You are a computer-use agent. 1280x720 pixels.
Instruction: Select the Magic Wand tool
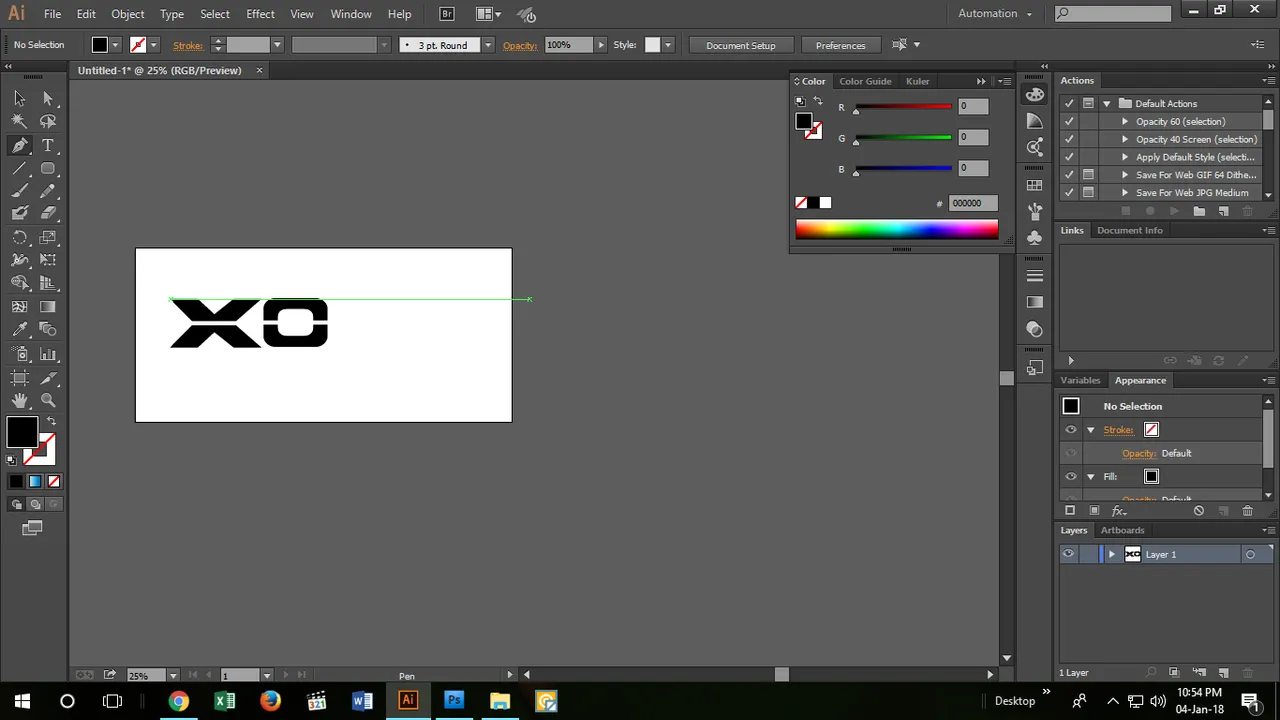click(x=20, y=121)
